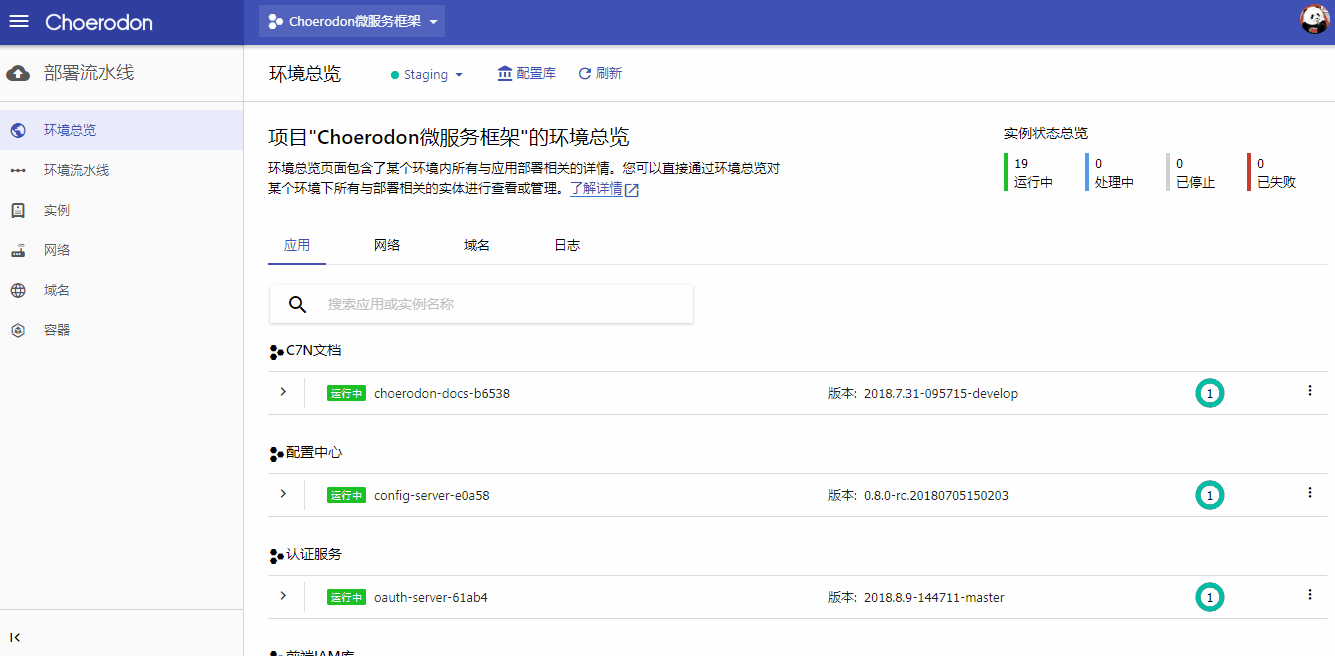Click the 部署流水线 sidebar title

pos(89,73)
